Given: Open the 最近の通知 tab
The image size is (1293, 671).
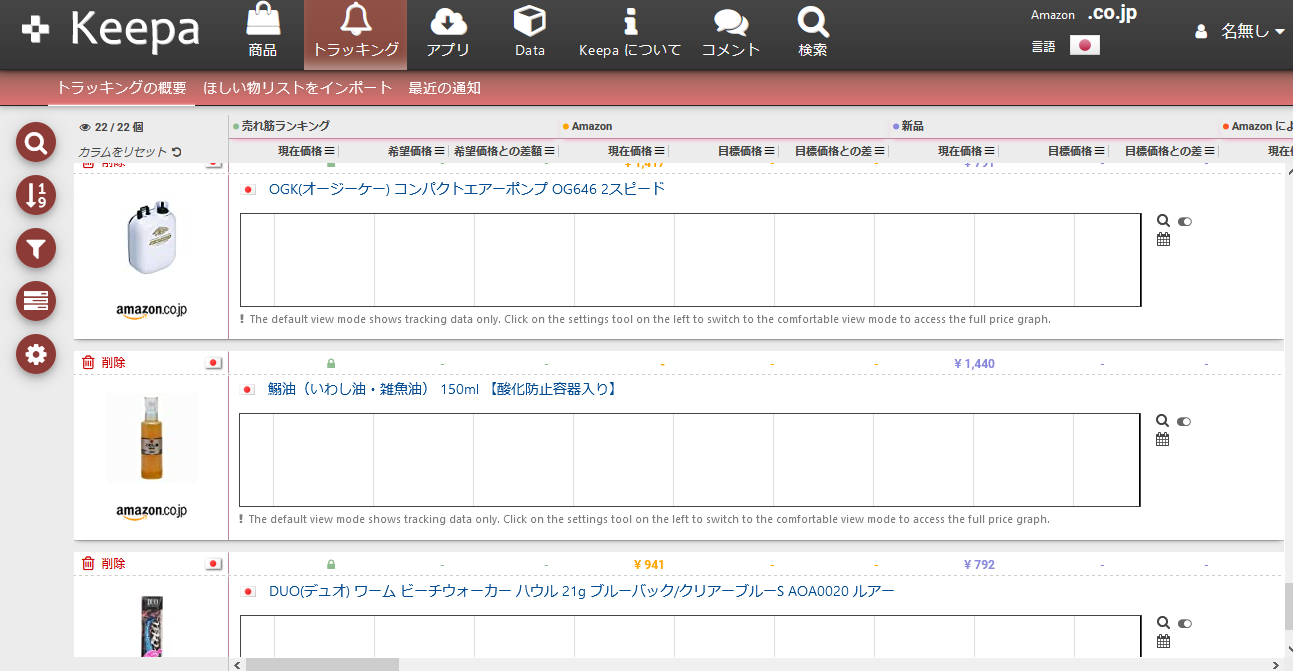Looking at the screenshot, I should pyautogui.click(x=444, y=87).
